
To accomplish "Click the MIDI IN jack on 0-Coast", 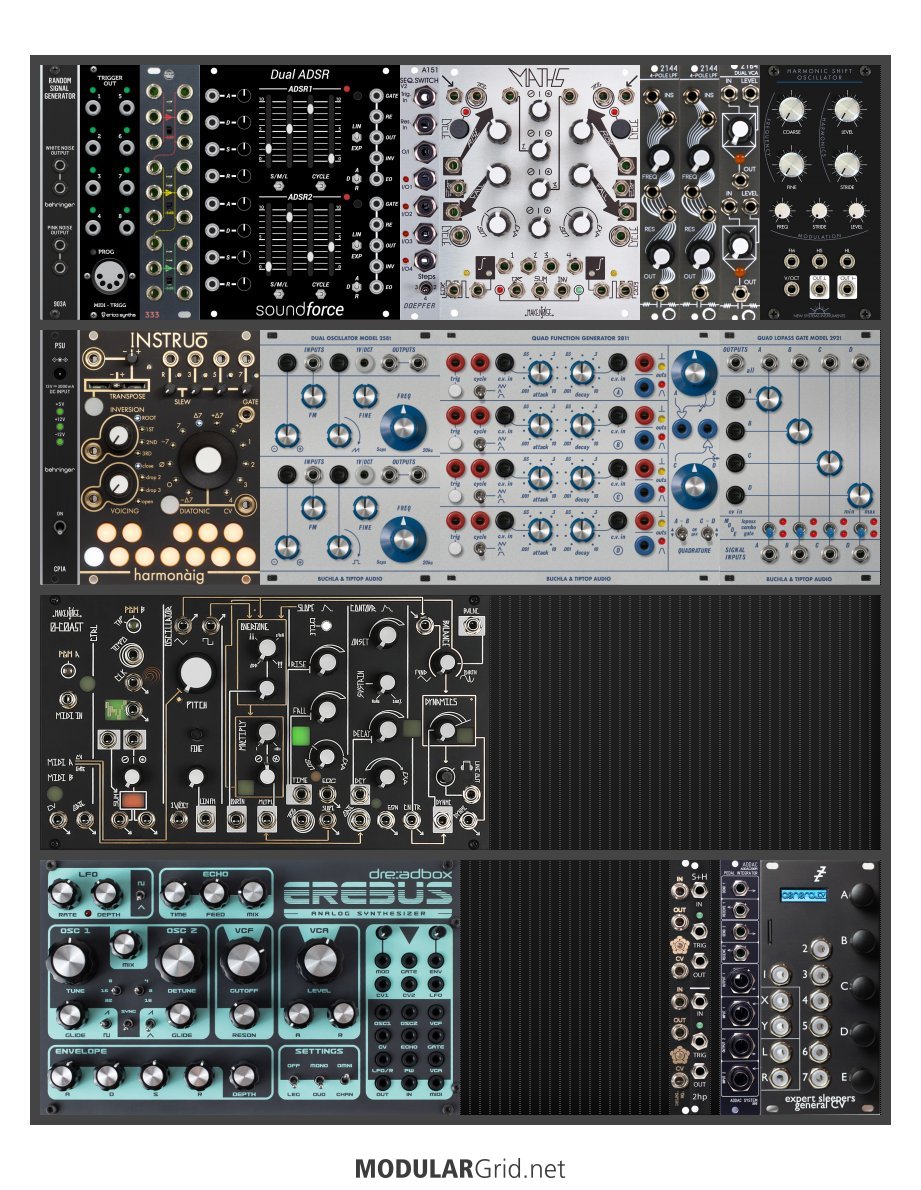I will tap(68, 700).
